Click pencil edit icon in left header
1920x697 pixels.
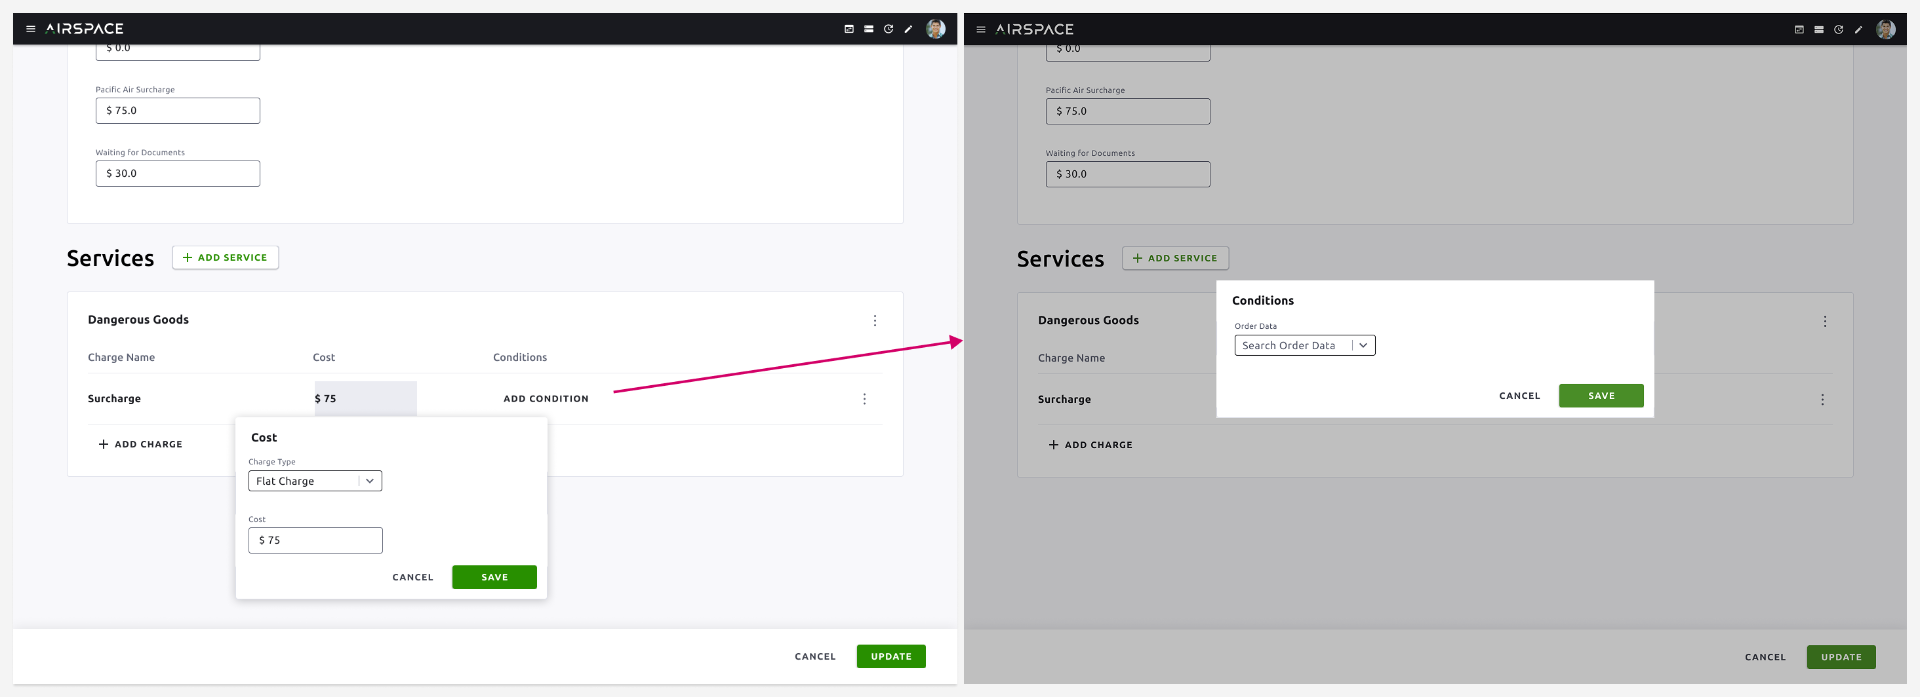point(908,29)
